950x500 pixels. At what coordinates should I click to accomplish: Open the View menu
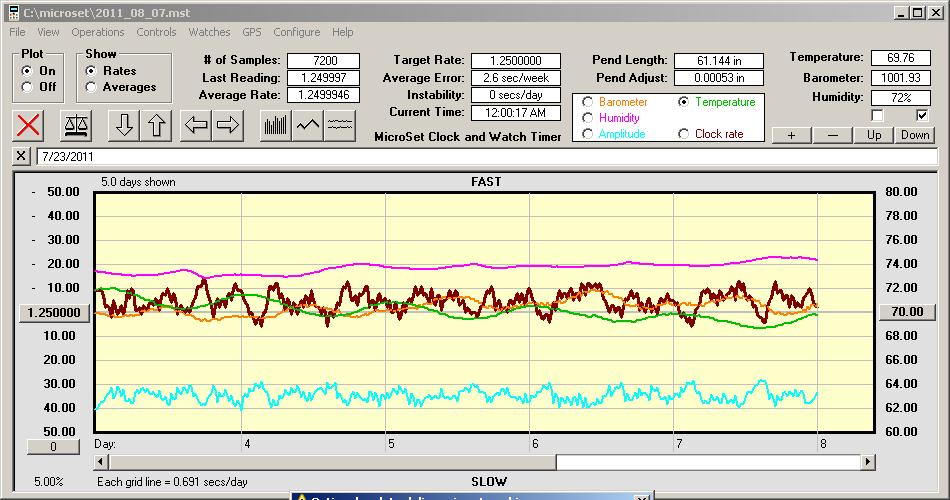coord(48,32)
